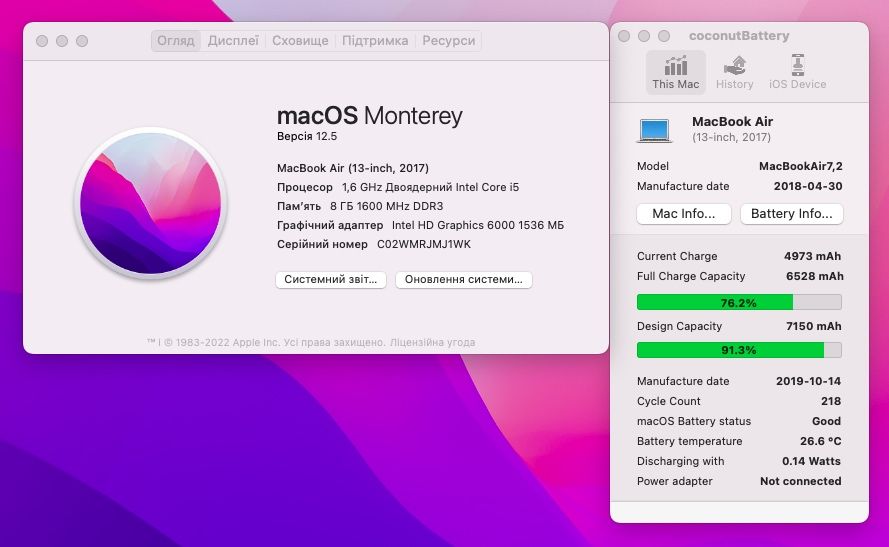Viewport: 889px width, 547px height.
Task: Open Mac Info... in coconutBattery
Action: point(684,214)
